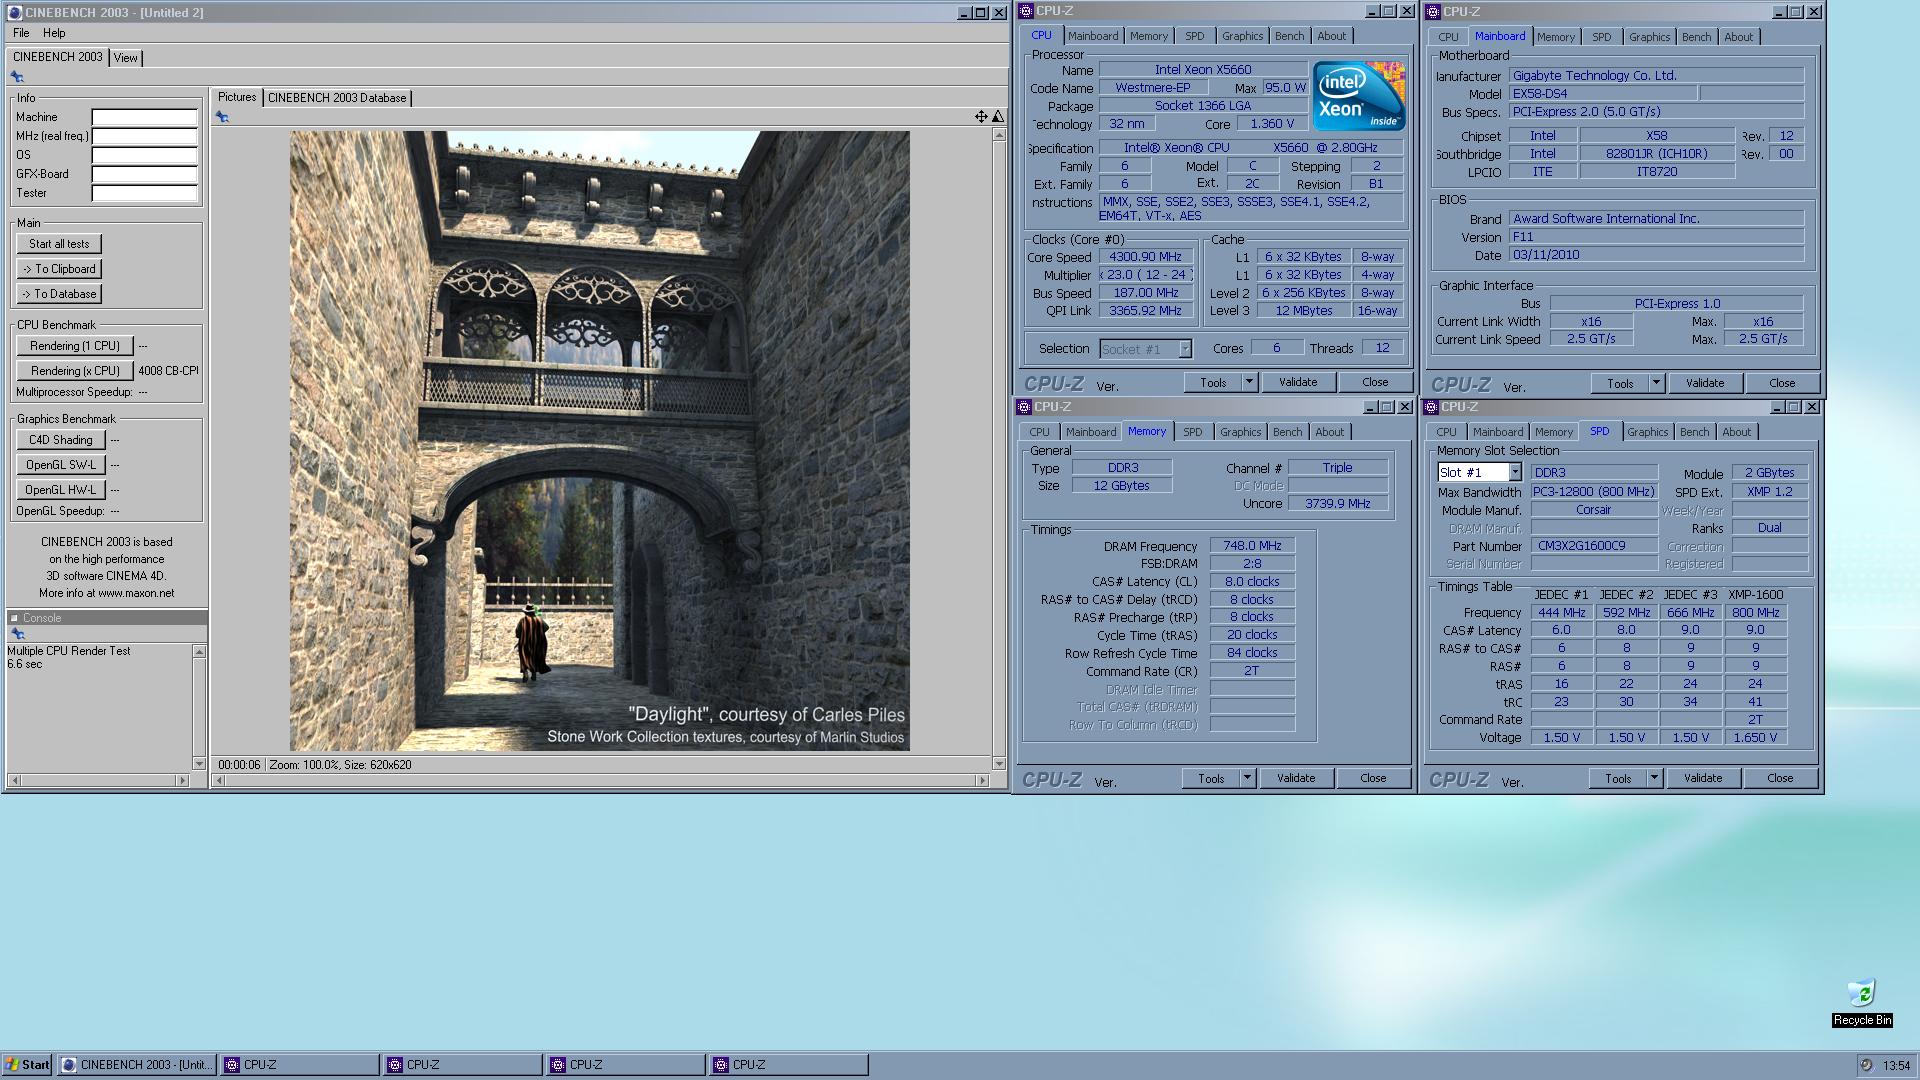Open the Tools dropdown arrow in CPU-Z SPD window
Image resolution: width=1920 pixels, height=1080 pixels.
[1653, 778]
